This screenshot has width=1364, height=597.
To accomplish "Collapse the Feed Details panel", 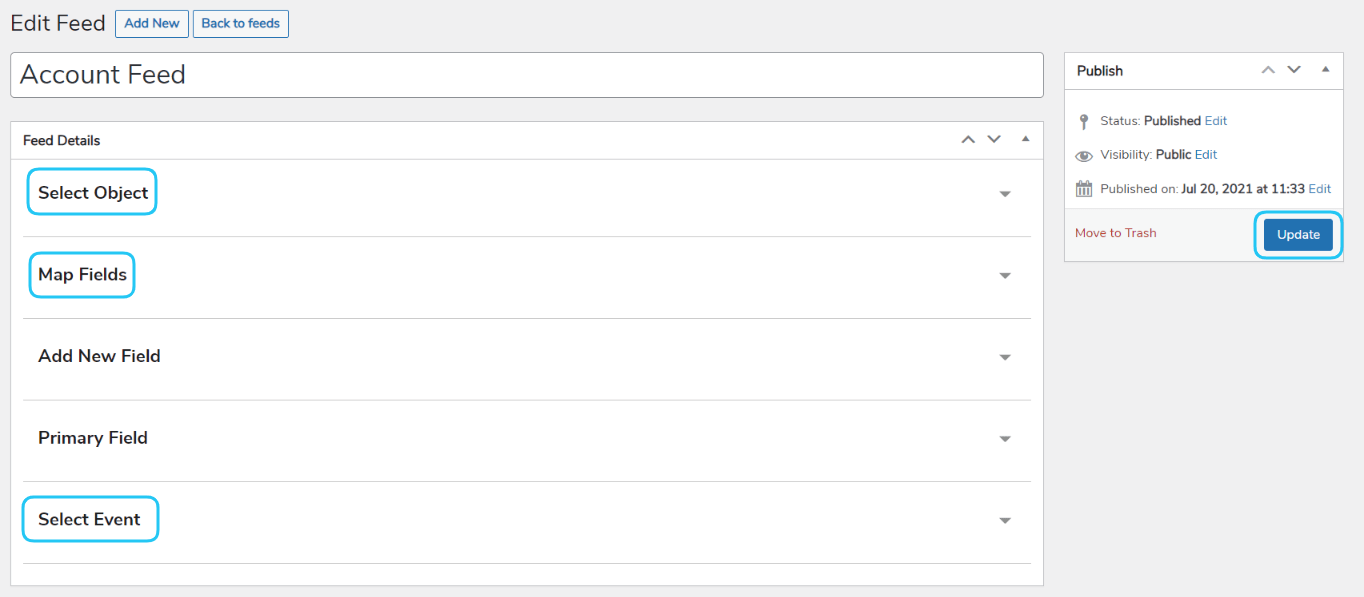I will 1025,139.
